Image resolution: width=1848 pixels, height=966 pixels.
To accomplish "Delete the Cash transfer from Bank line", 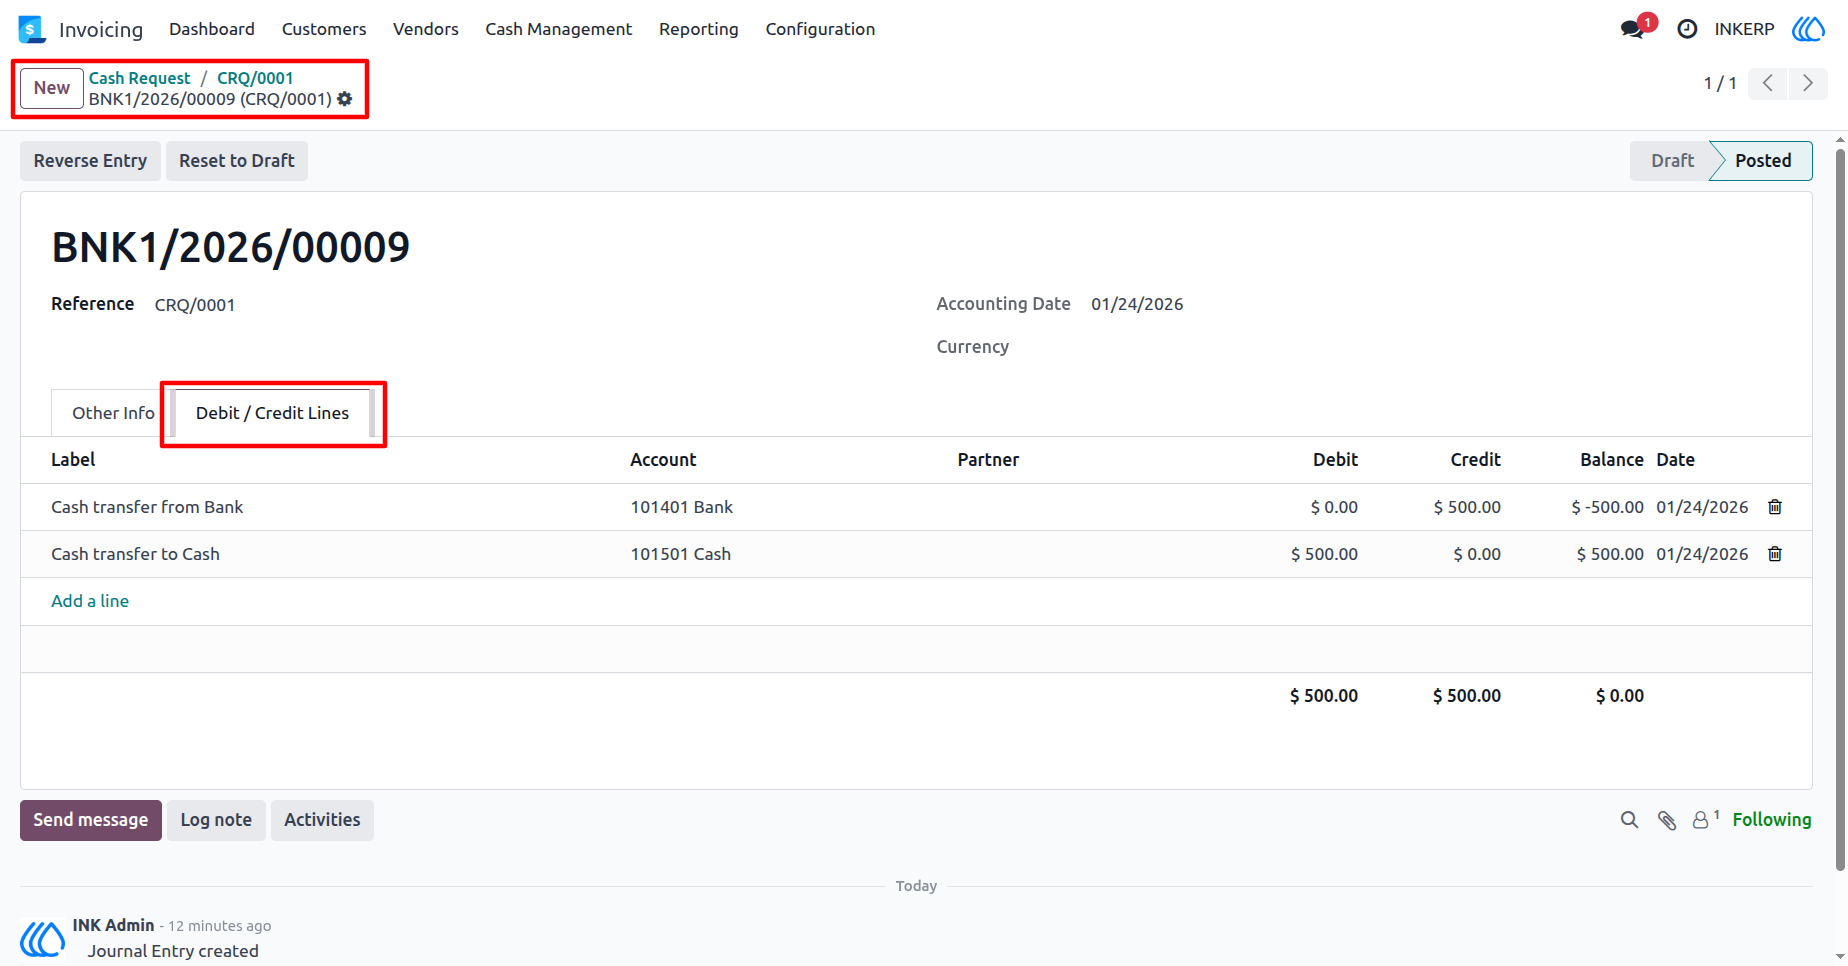I will click(1775, 507).
